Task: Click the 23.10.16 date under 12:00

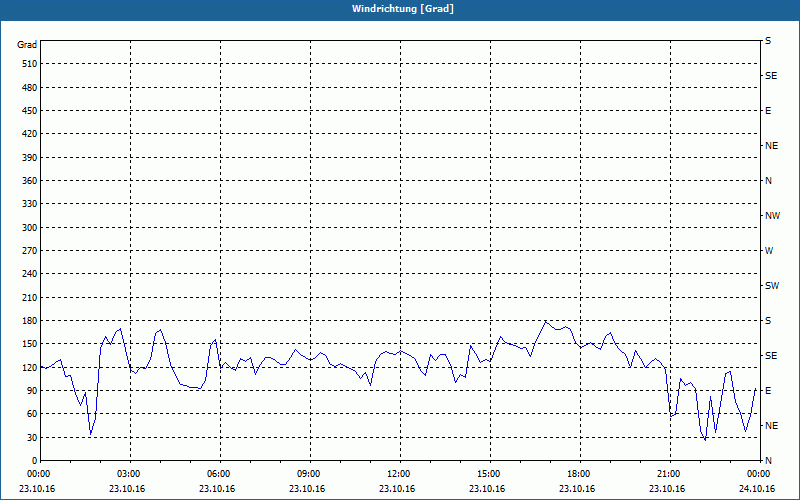Action: click(x=397, y=489)
